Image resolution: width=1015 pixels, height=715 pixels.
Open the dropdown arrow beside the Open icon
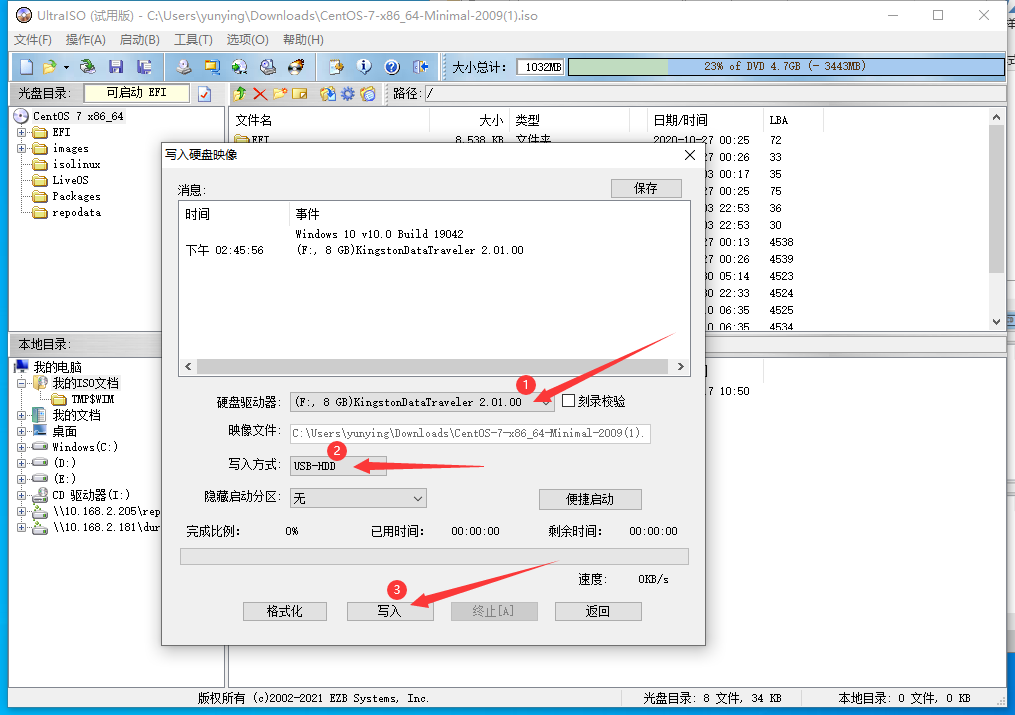[65, 67]
